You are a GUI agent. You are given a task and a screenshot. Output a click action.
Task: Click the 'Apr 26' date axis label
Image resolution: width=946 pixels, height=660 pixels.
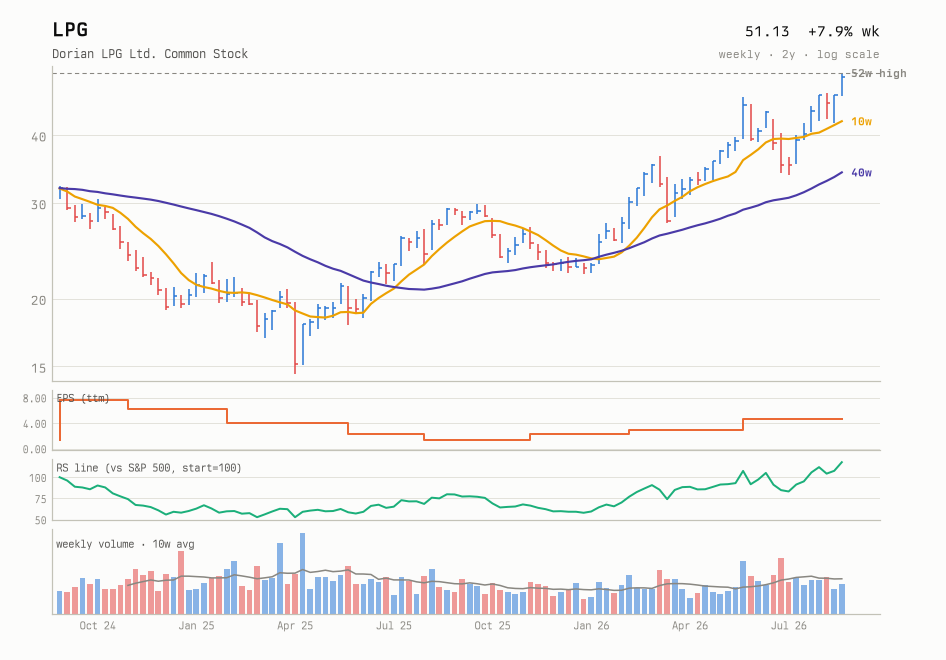[x=690, y=626]
